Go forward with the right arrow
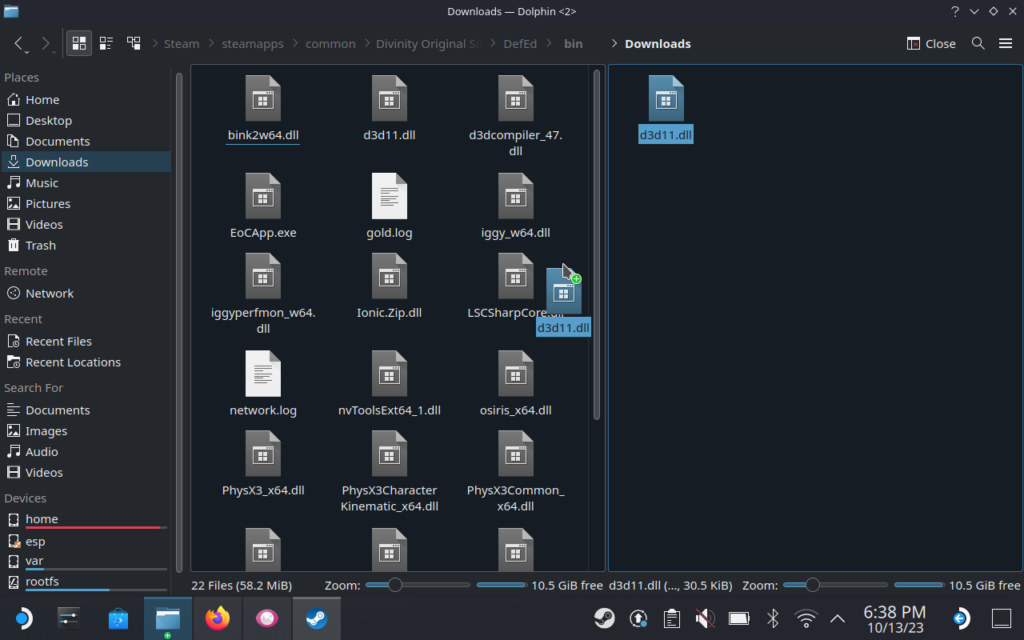Image resolution: width=1024 pixels, height=640 pixels. 46,44
